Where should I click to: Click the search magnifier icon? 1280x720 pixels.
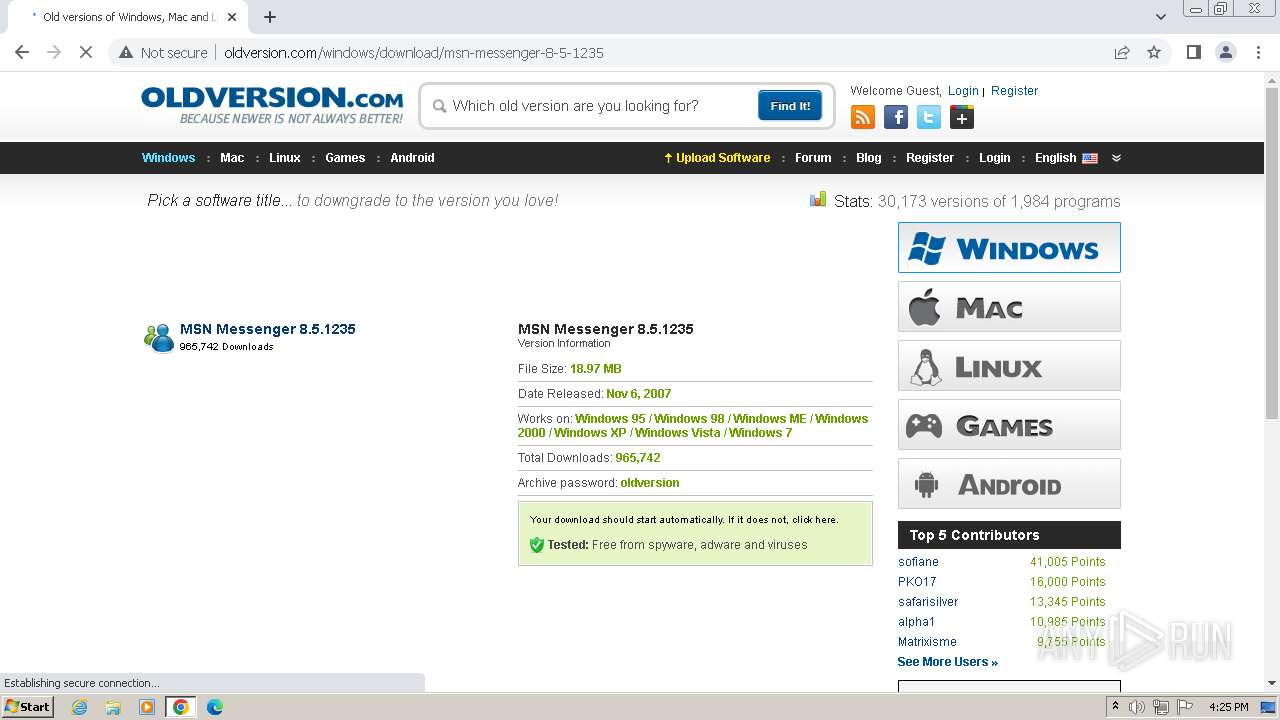tap(439, 106)
